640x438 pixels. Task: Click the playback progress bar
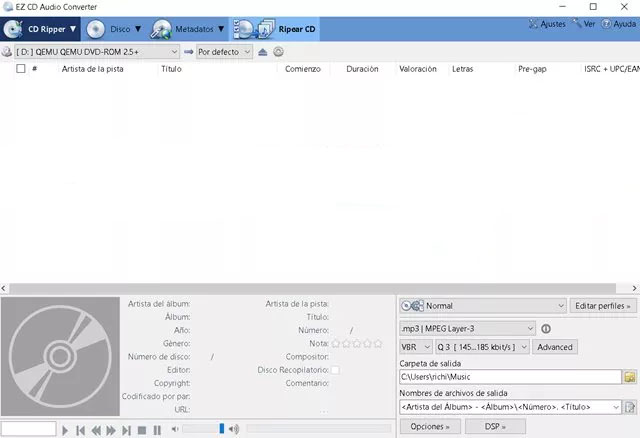coord(318,429)
